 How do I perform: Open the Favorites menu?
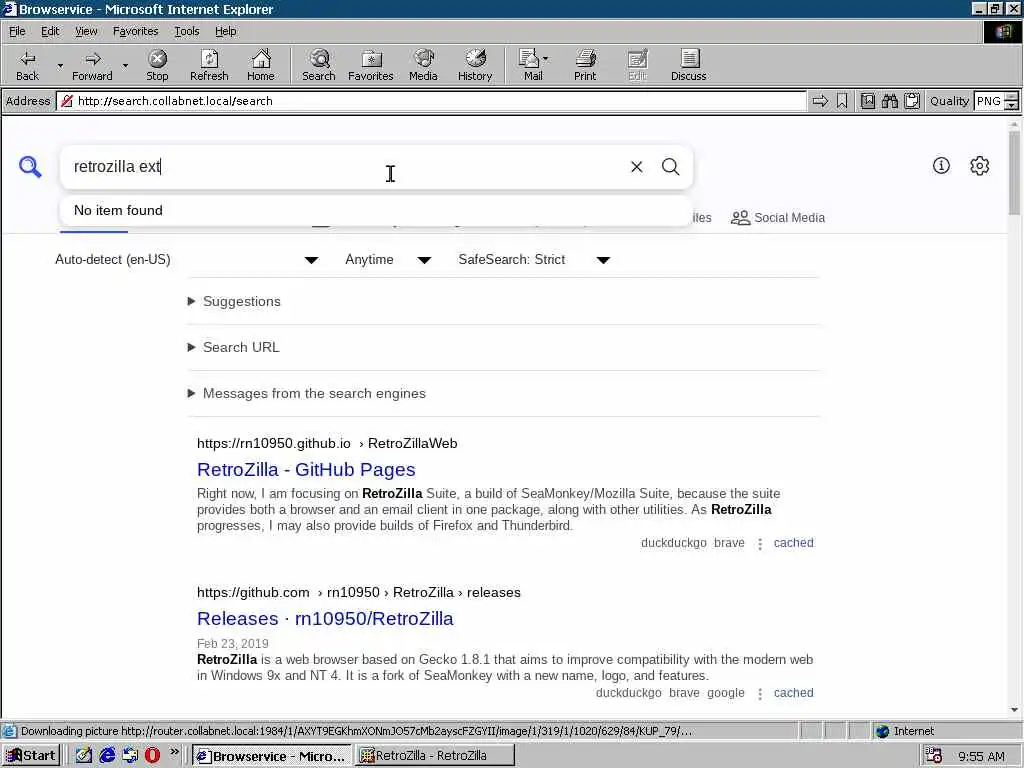point(135,31)
